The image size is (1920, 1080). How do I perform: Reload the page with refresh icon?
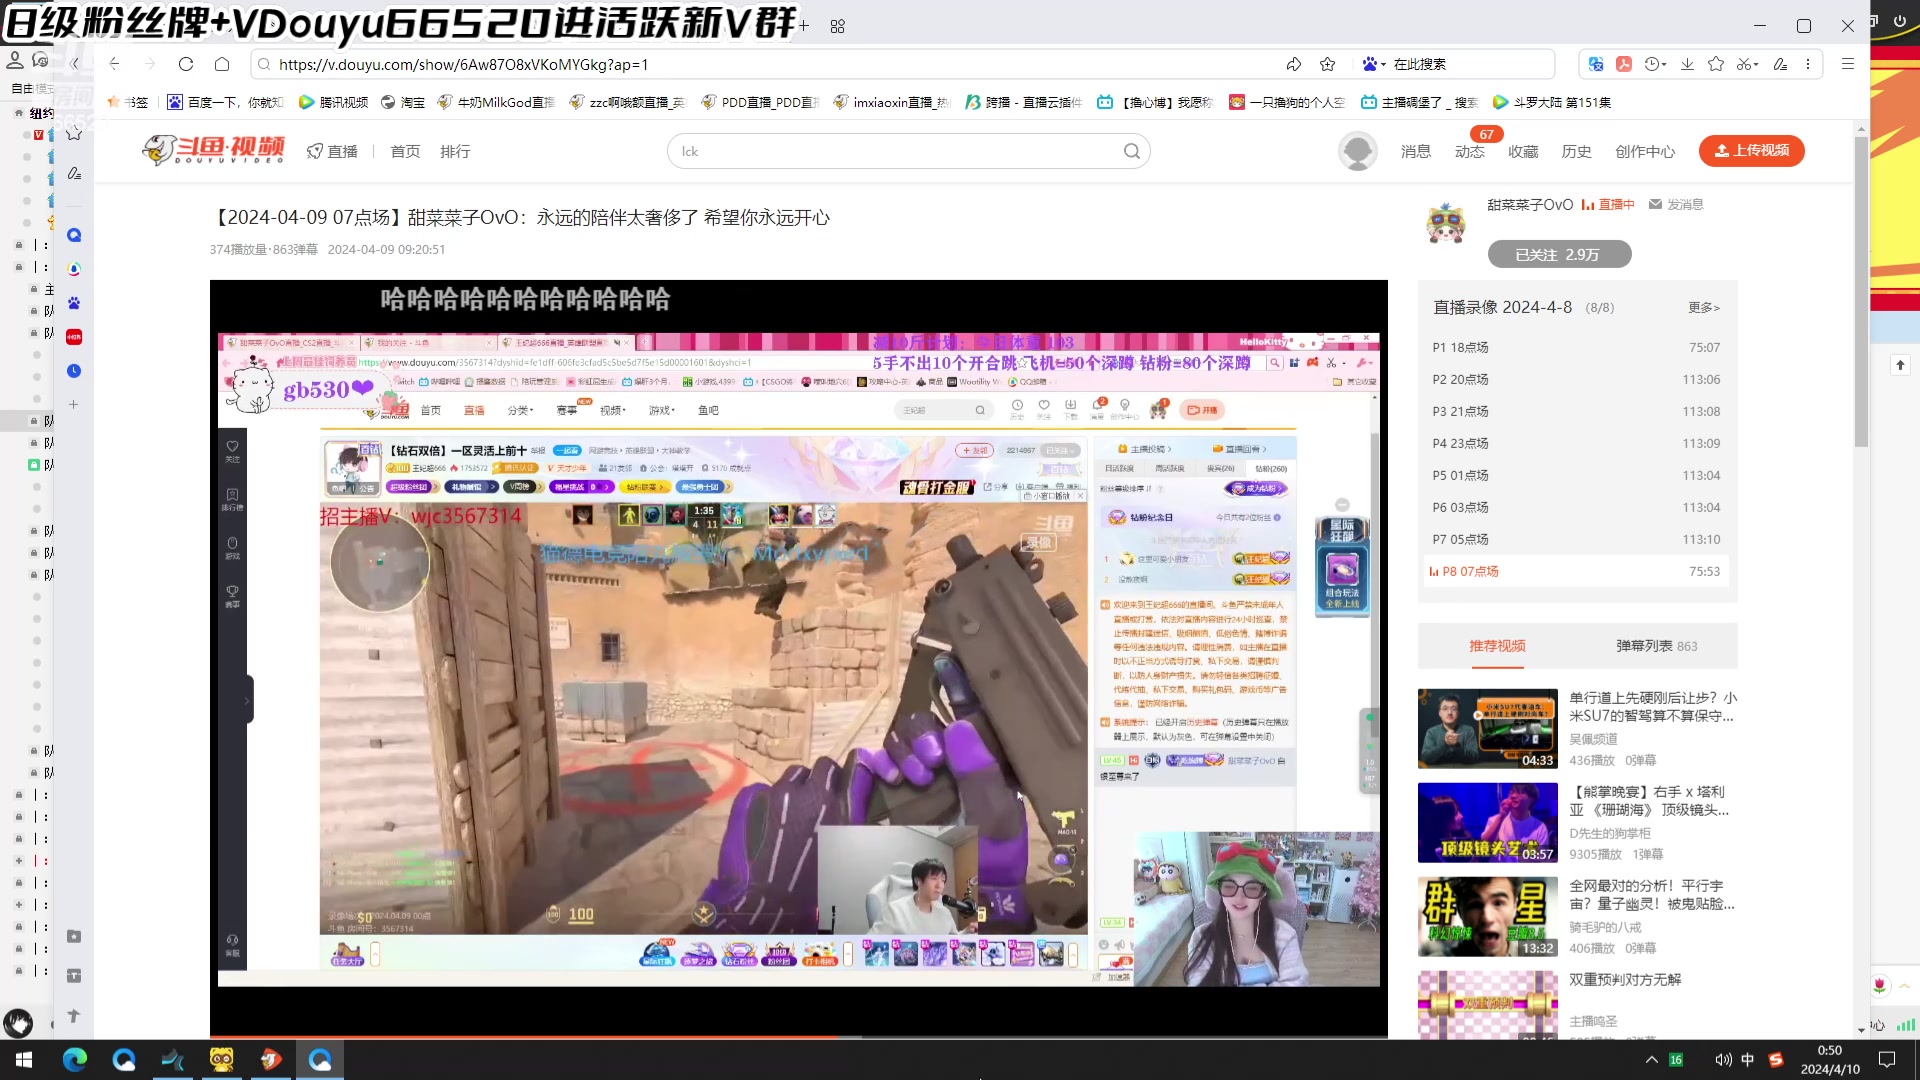(186, 64)
